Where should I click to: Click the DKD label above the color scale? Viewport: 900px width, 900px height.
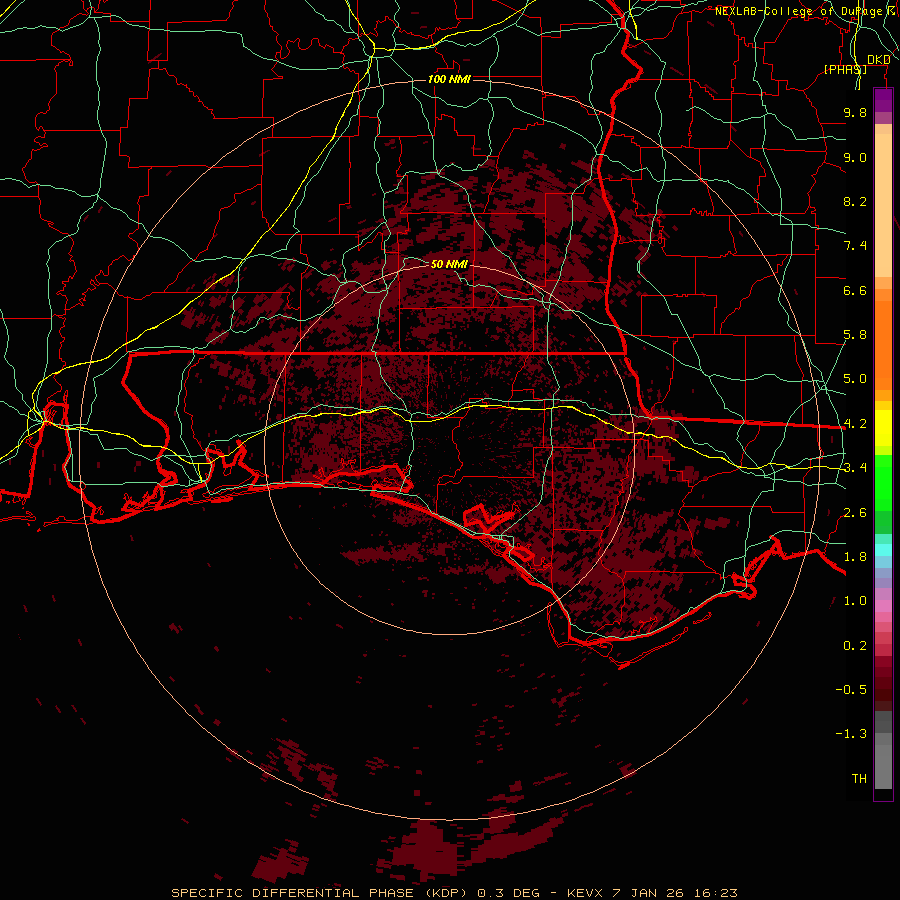pos(879,60)
